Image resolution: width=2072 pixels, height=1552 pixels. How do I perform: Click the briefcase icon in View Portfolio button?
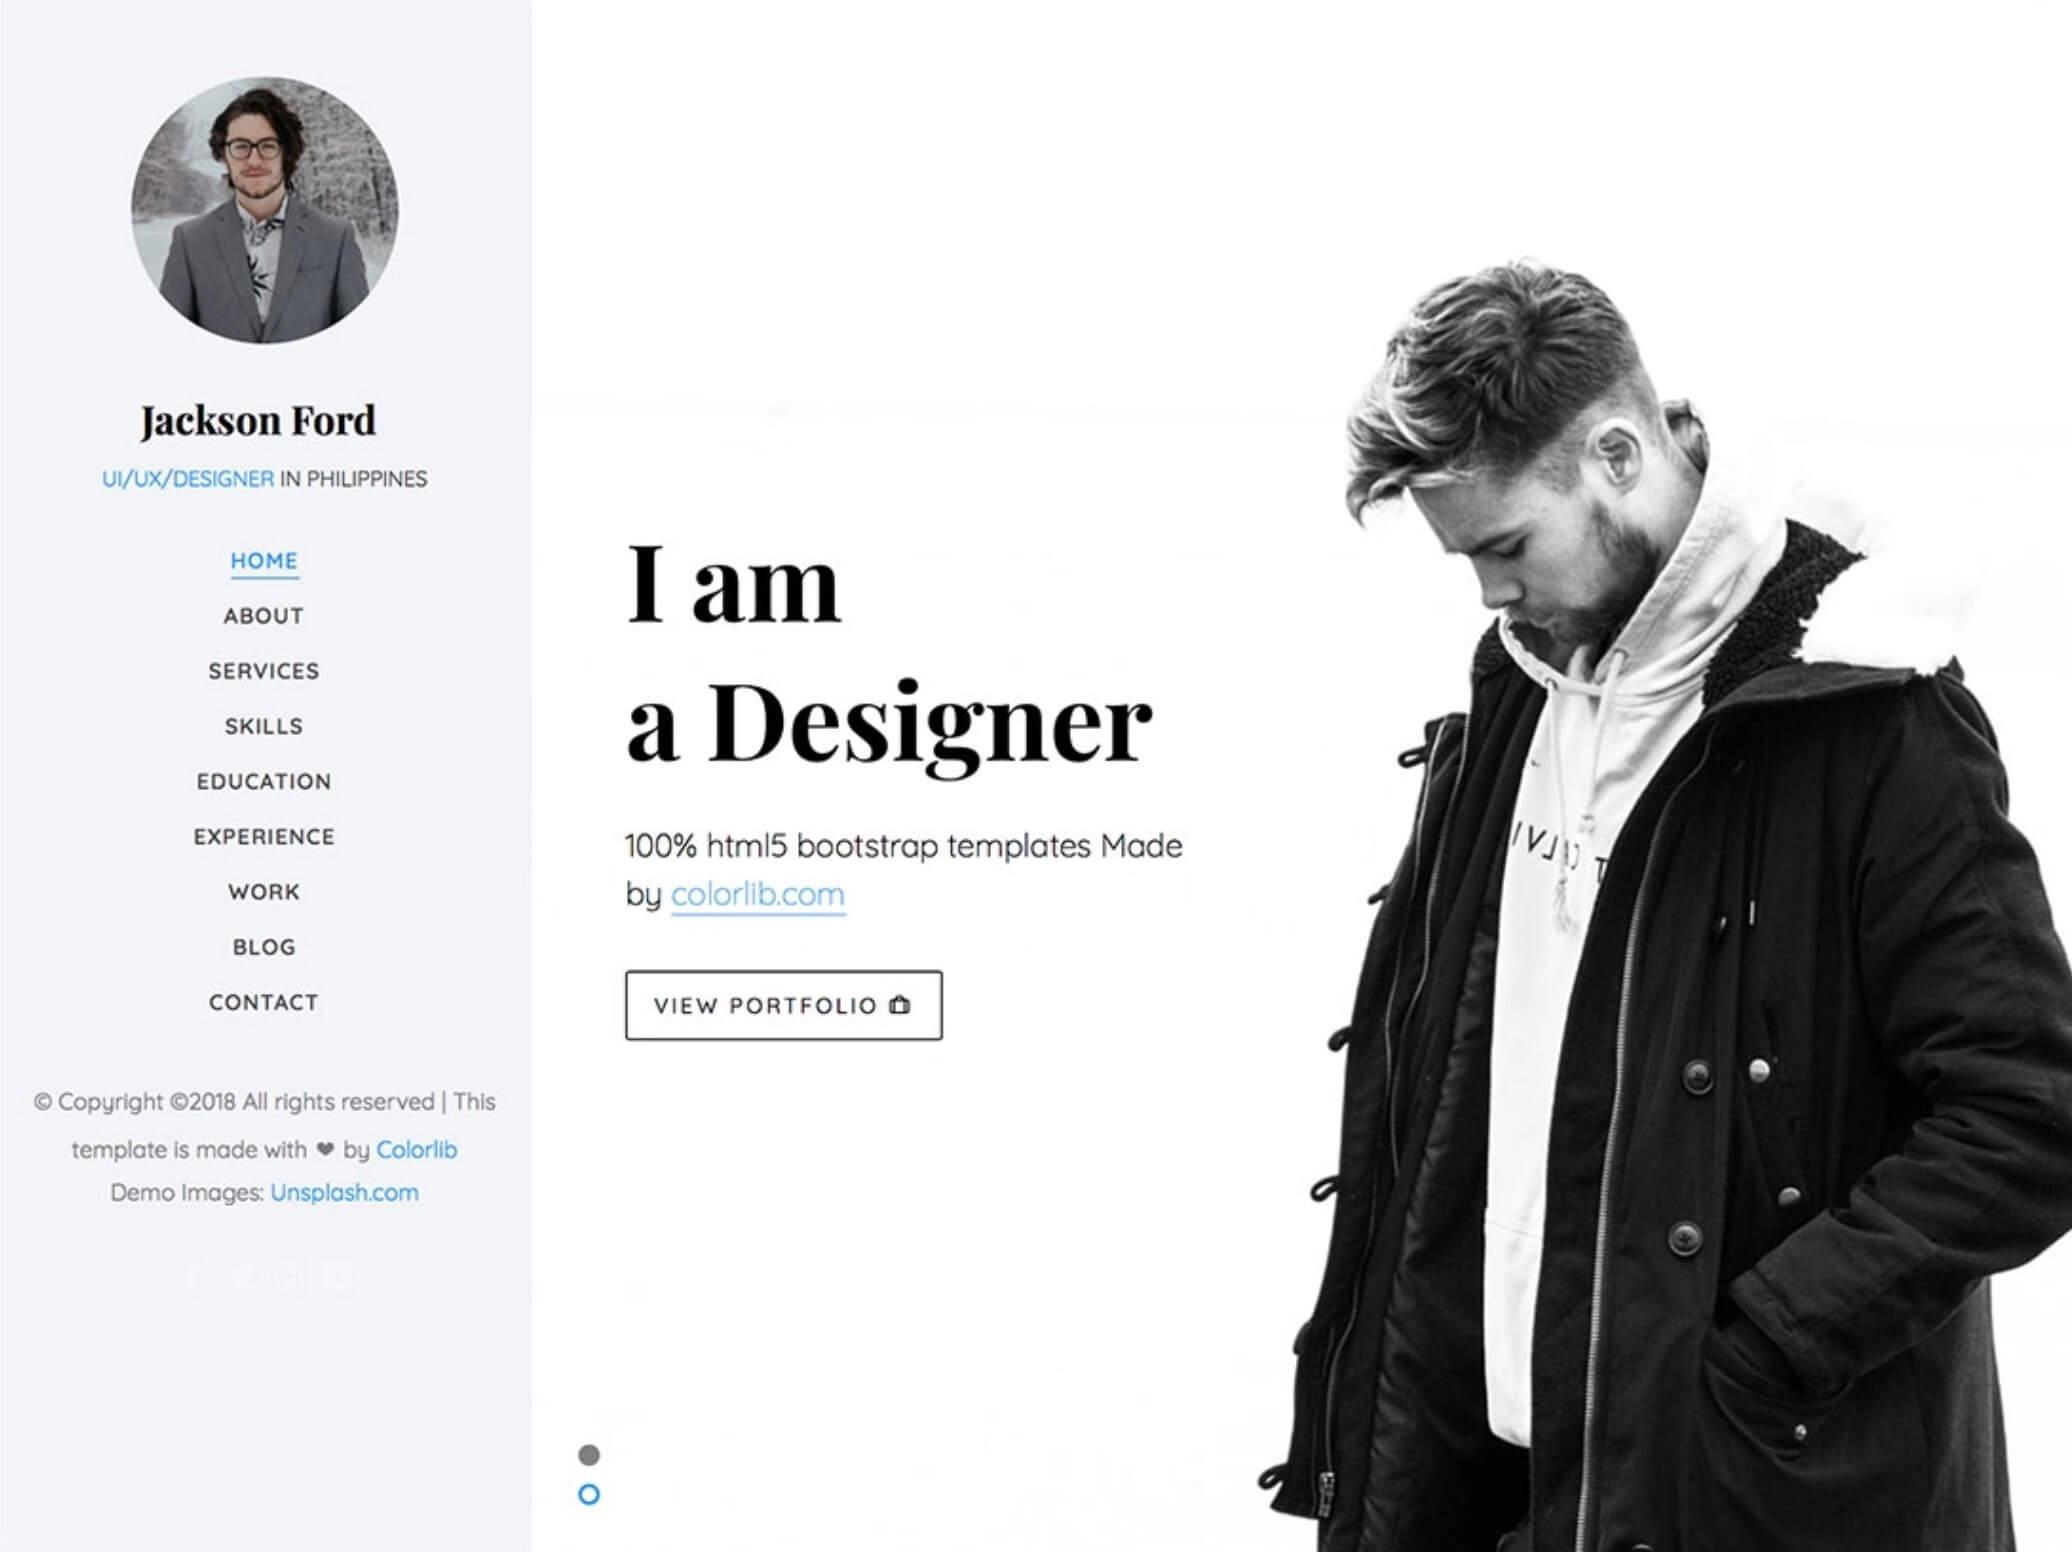900,1005
